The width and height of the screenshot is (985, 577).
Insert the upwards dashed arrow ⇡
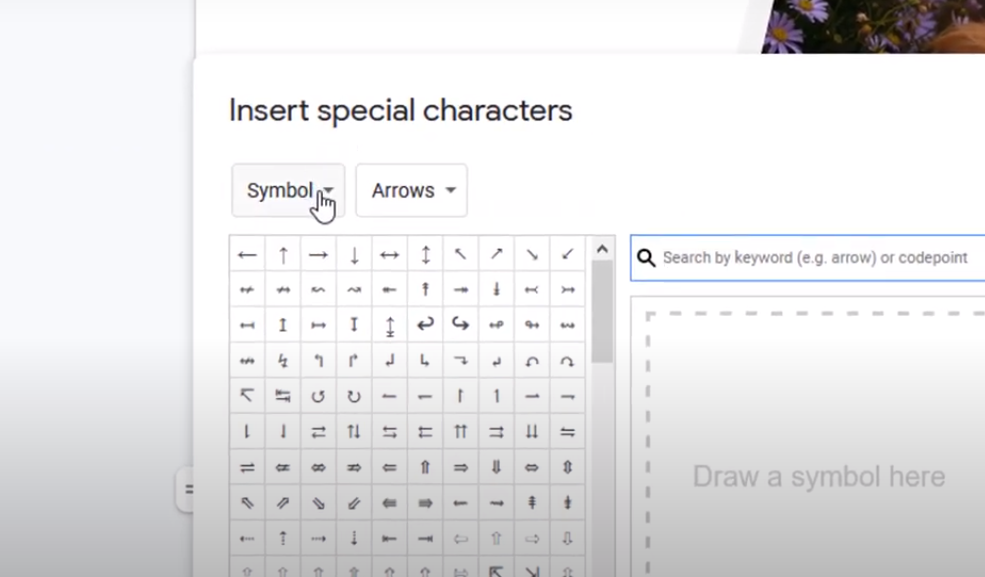[283, 538]
